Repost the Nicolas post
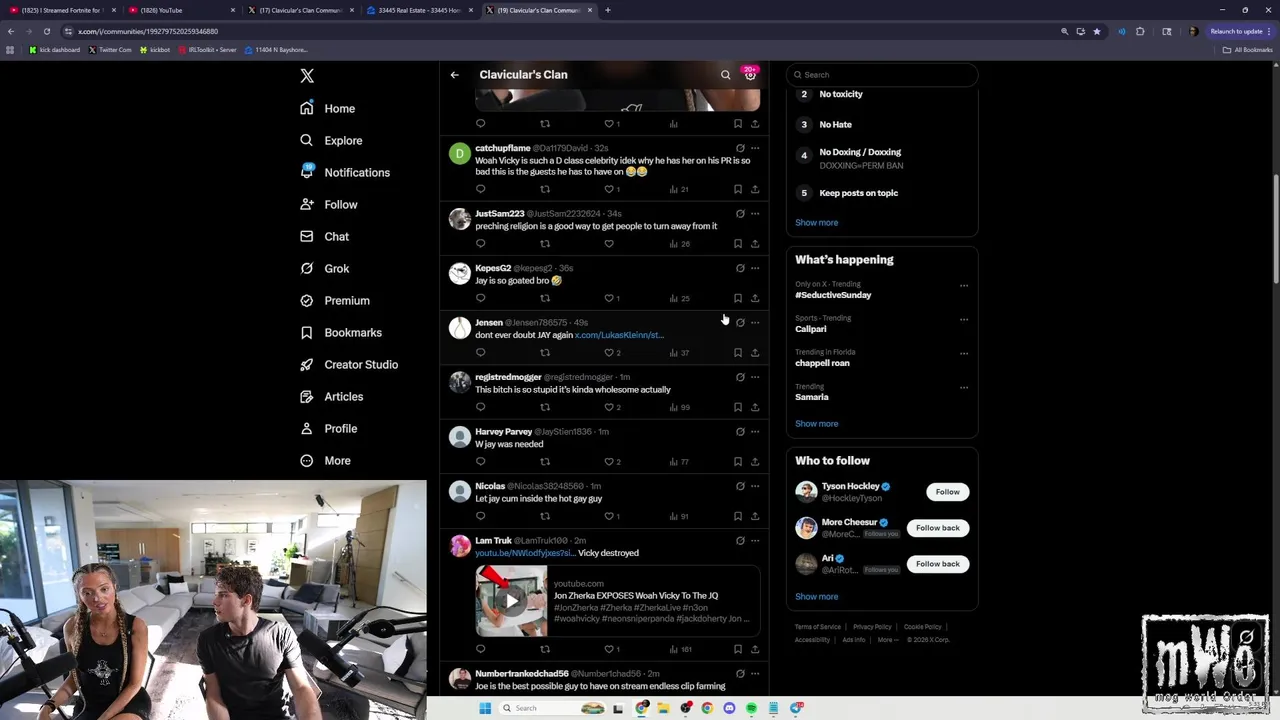The height and width of the screenshot is (720, 1280). pyautogui.click(x=545, y=516)
